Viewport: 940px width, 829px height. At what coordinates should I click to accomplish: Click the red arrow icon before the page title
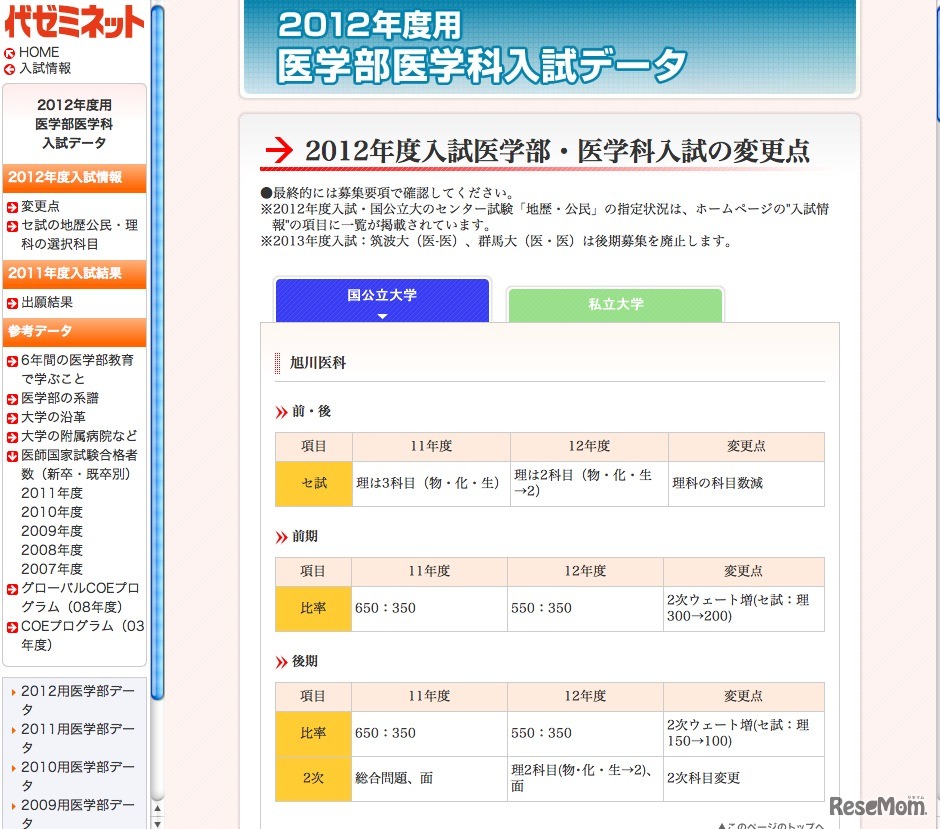tap(279, 152)
